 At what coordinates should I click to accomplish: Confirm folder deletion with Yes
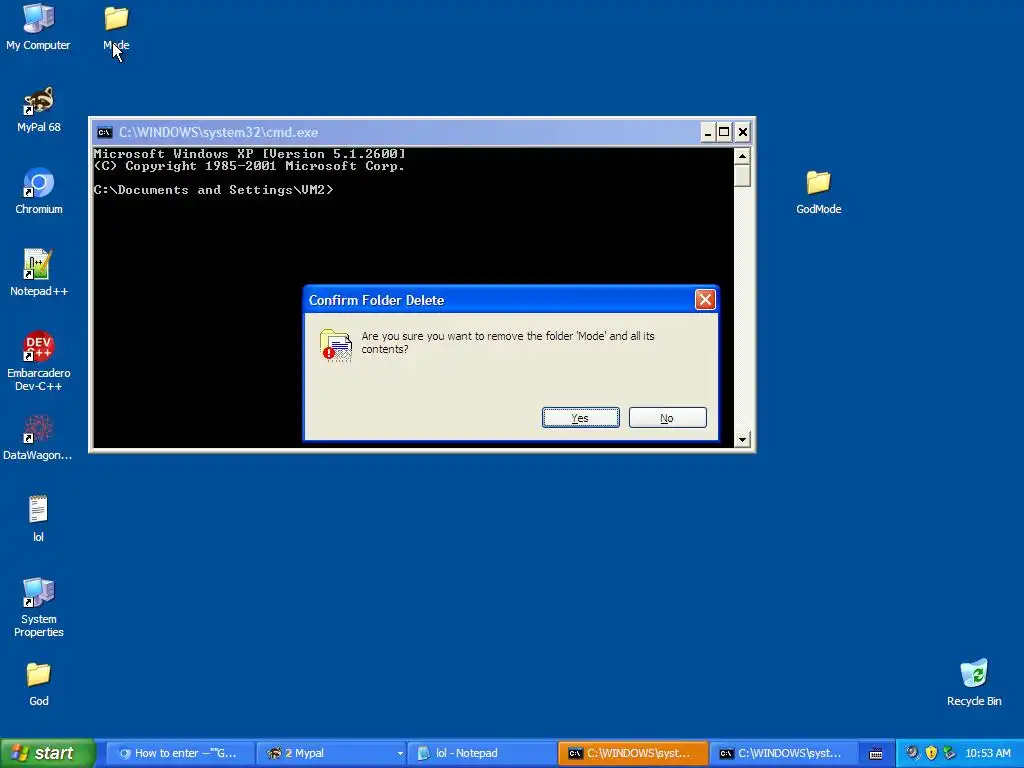click(581, 418)
